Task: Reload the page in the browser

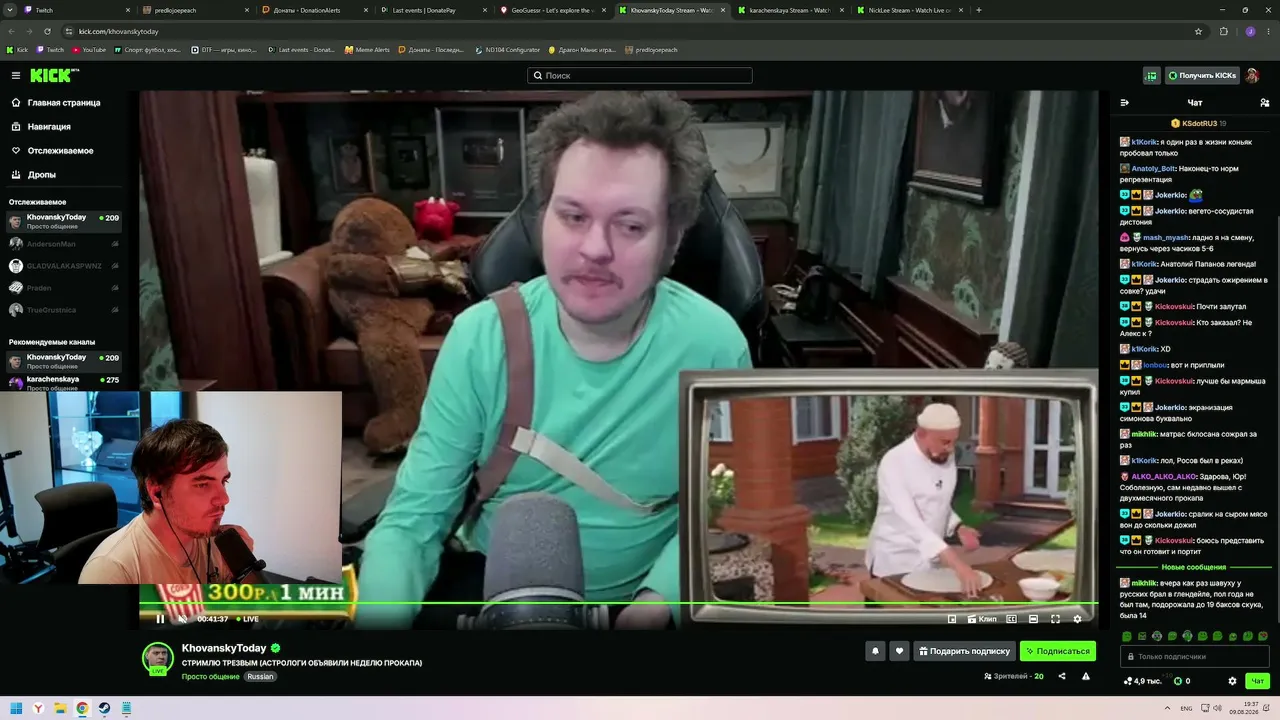Action: tap(47, 31)
